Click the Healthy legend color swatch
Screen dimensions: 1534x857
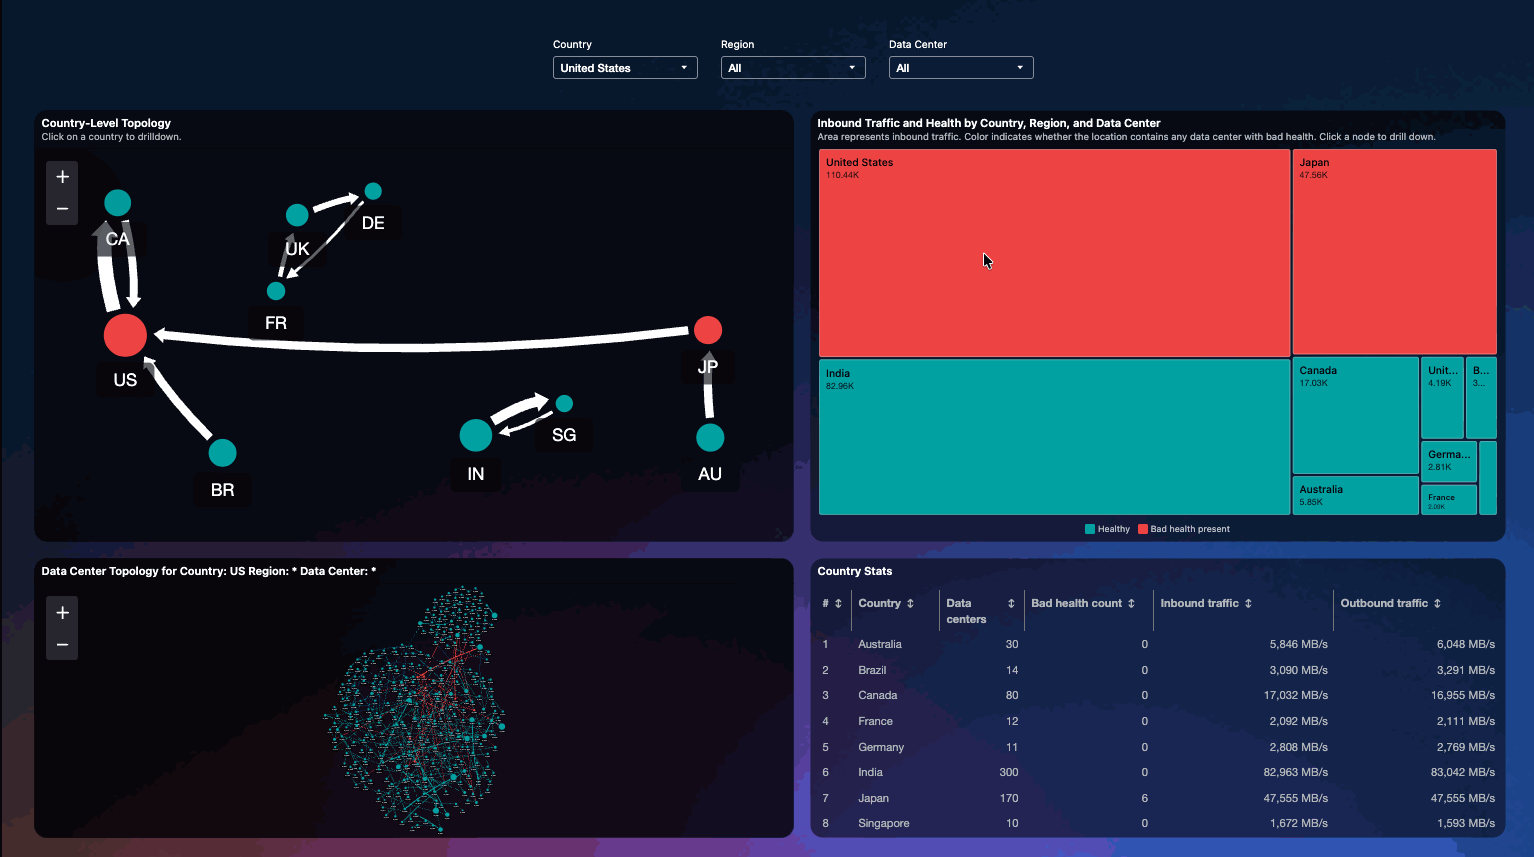click(x=1090, y=529)
